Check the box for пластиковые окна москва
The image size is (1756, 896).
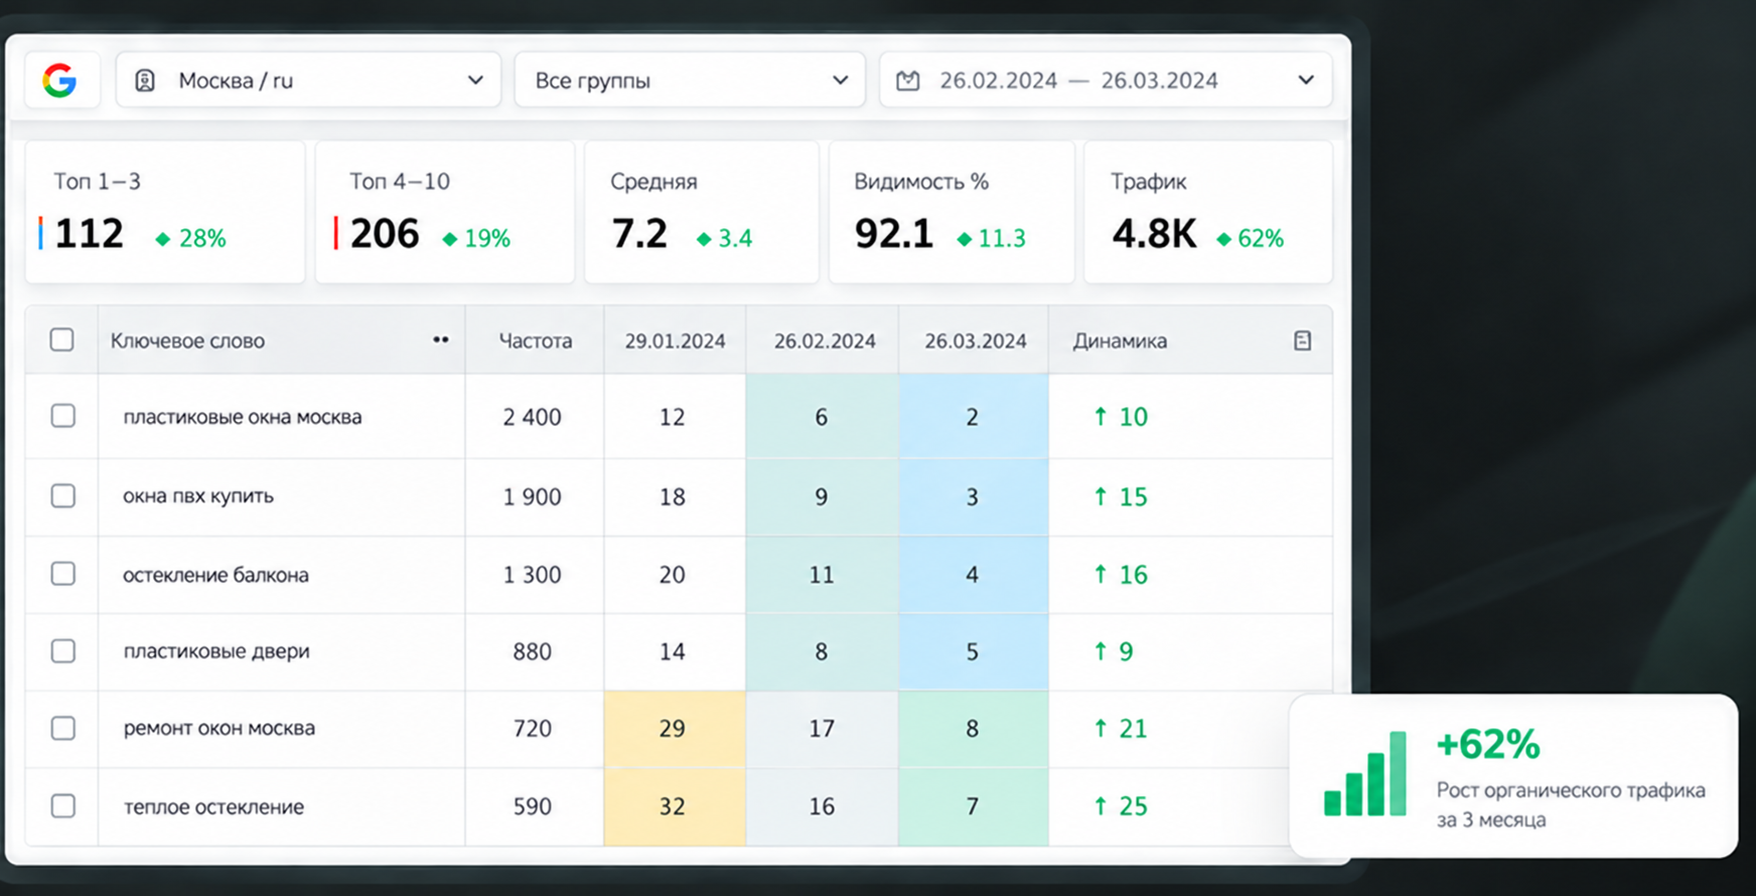[x=63, y=416]
